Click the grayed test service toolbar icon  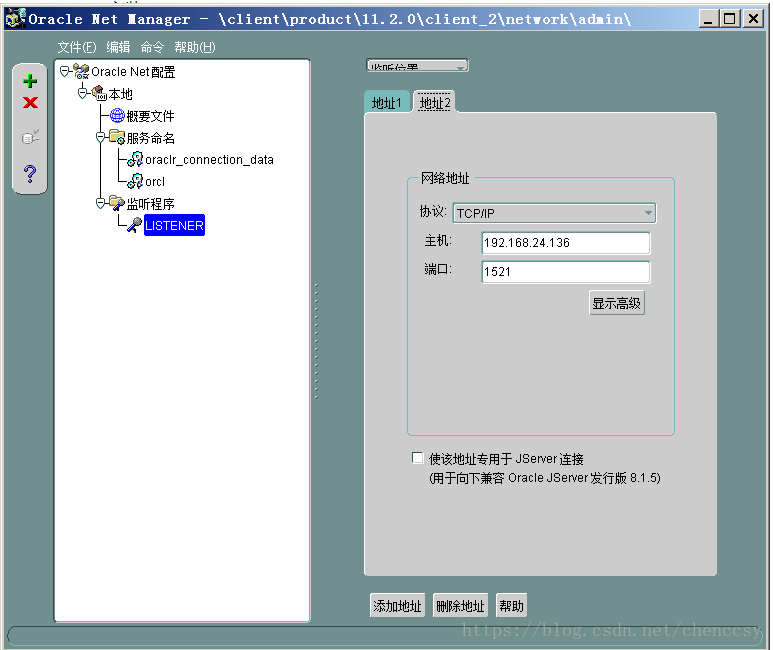(30, 138)
